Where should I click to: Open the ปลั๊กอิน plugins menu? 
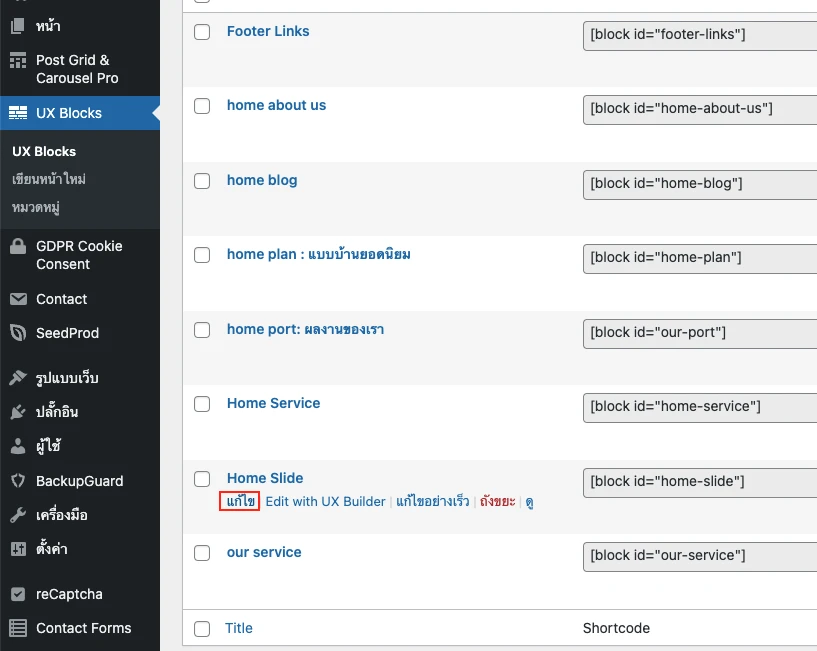56,412
